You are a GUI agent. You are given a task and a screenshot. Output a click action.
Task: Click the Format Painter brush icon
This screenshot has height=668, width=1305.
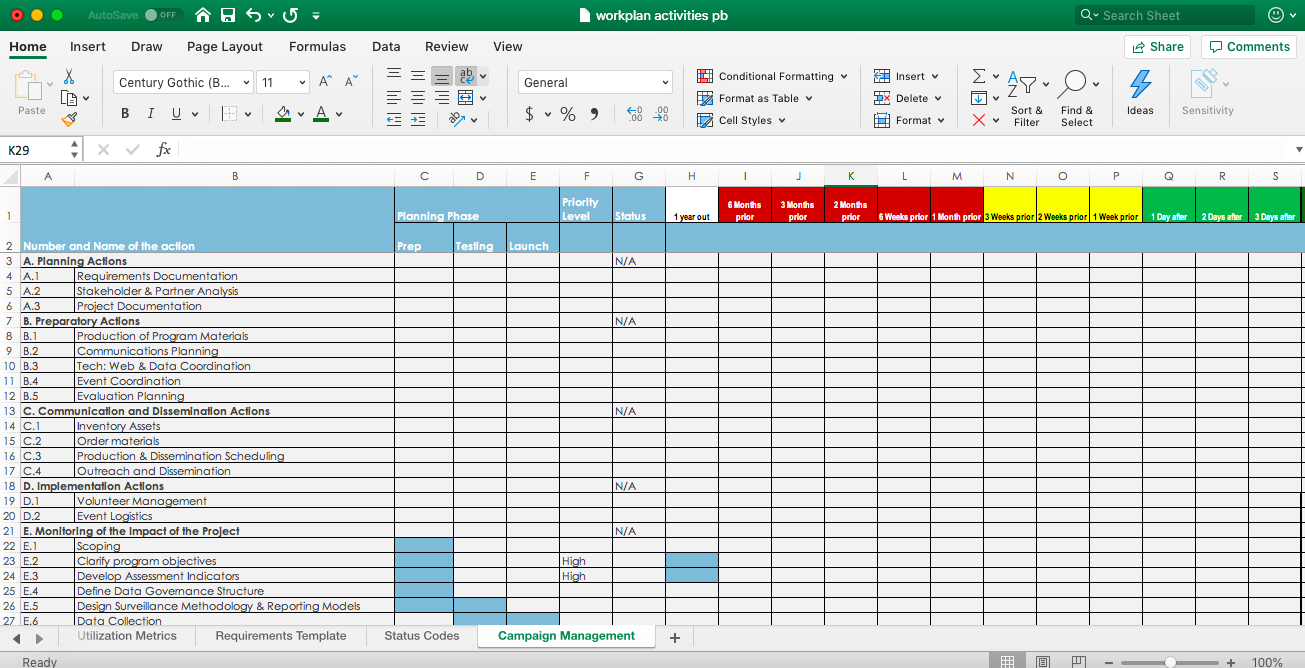[x=69, y=120]
